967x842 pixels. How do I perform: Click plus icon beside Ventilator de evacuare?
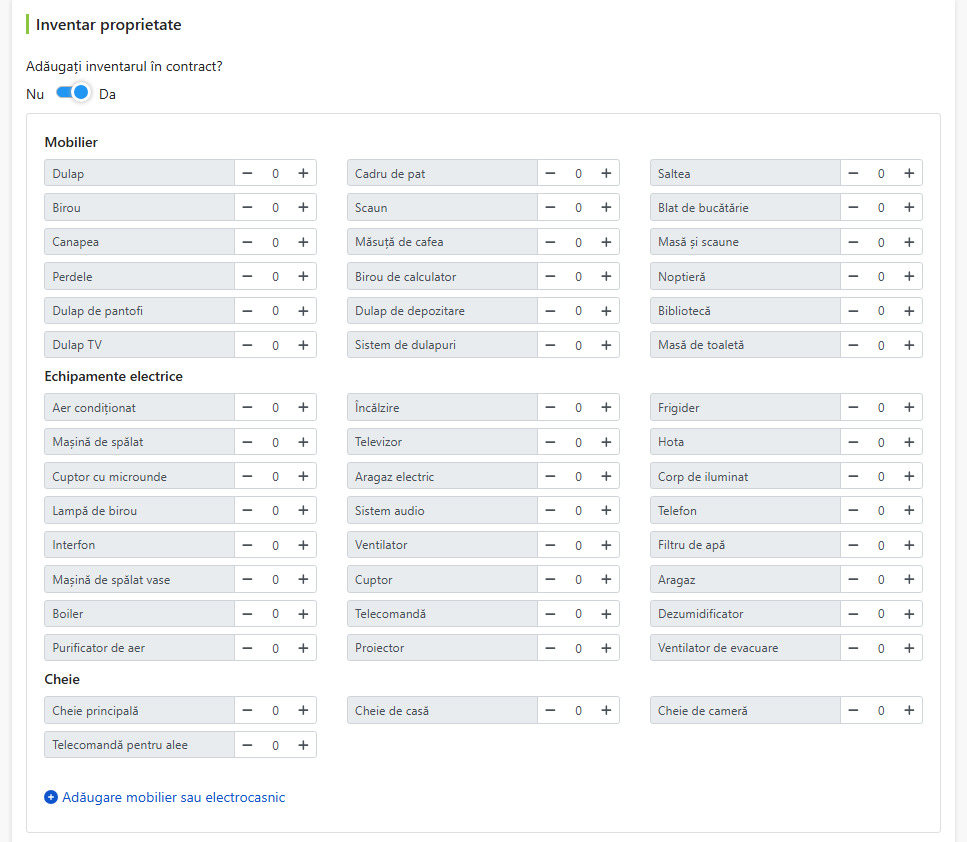pyautogui.click(x=909, y=648)
